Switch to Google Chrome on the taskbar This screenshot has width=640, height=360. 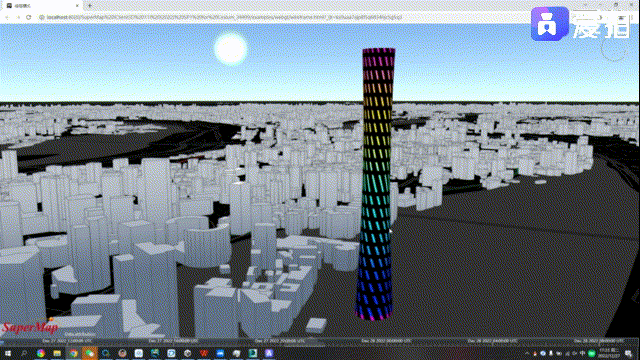(x=73, y=353)
